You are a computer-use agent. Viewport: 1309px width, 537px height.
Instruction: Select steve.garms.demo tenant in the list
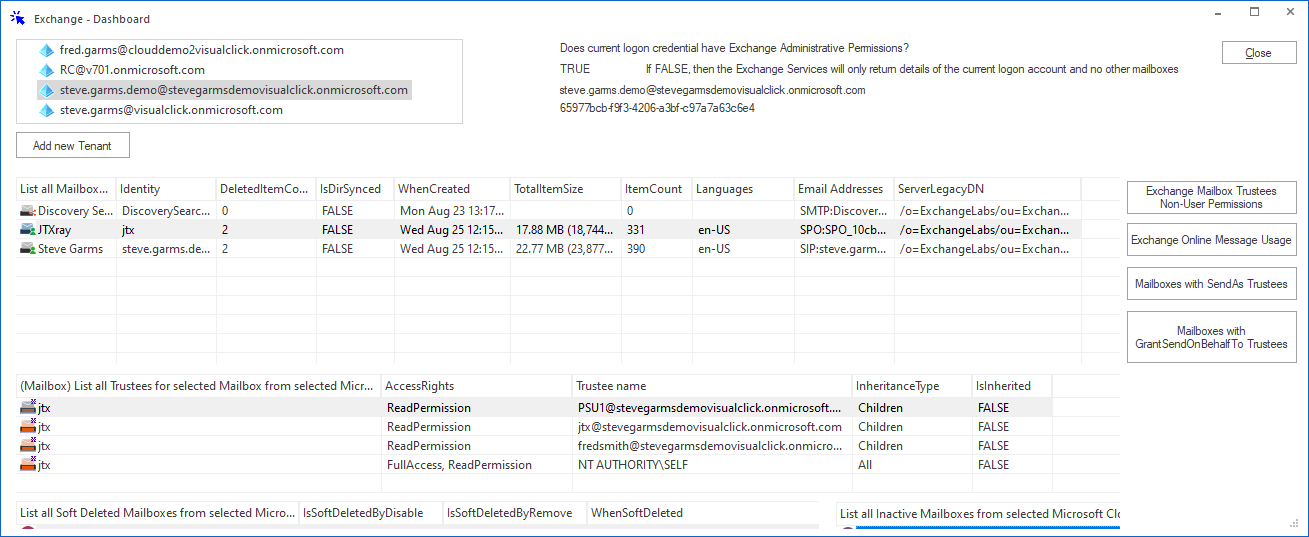pos(233,90)
